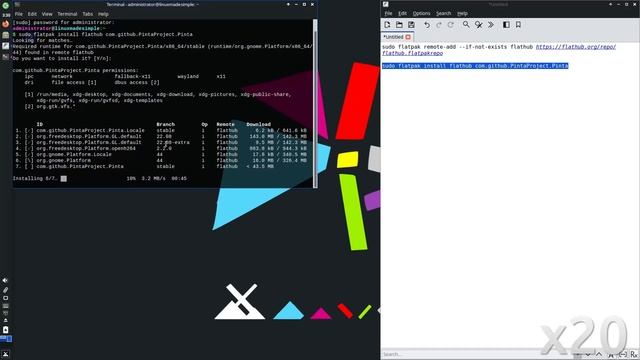Viewport: 640px width, 360px height.
Task: Click the terminal window's vertical scrollbar
Action: click(x=315, y=103)
